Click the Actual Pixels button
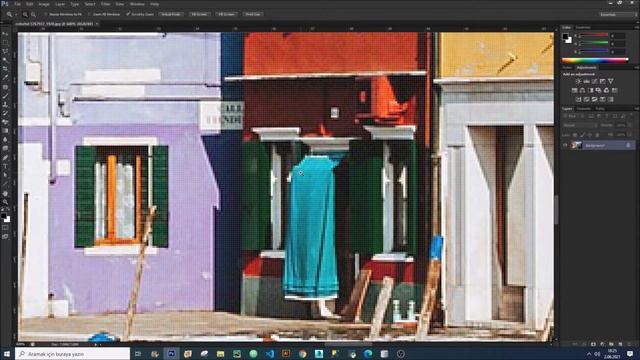640x360 pixels. [x=170, y=14]
